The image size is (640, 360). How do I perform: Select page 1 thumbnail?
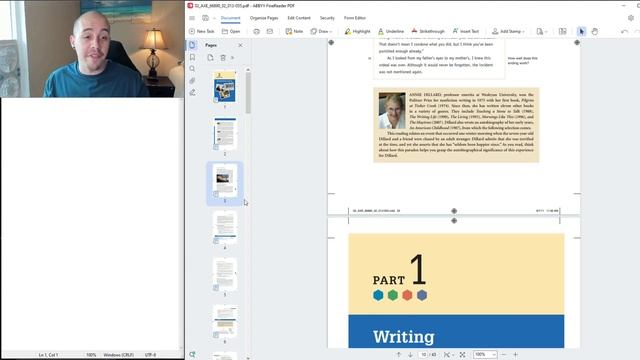[x=225, y=87]
